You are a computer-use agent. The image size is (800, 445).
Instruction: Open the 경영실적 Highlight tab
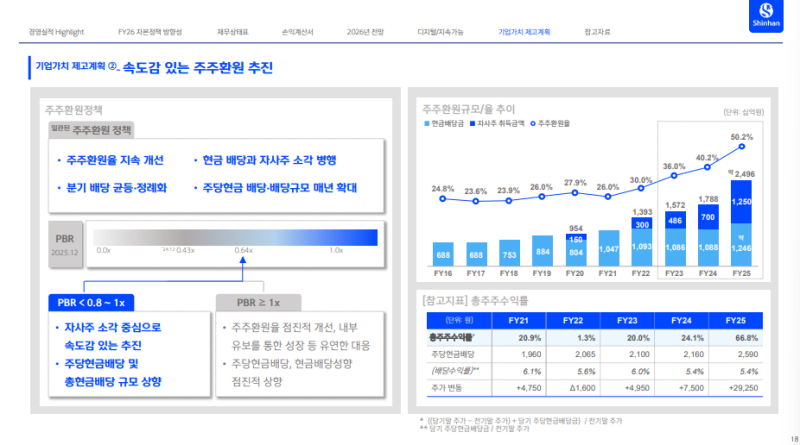coord(56,33)
